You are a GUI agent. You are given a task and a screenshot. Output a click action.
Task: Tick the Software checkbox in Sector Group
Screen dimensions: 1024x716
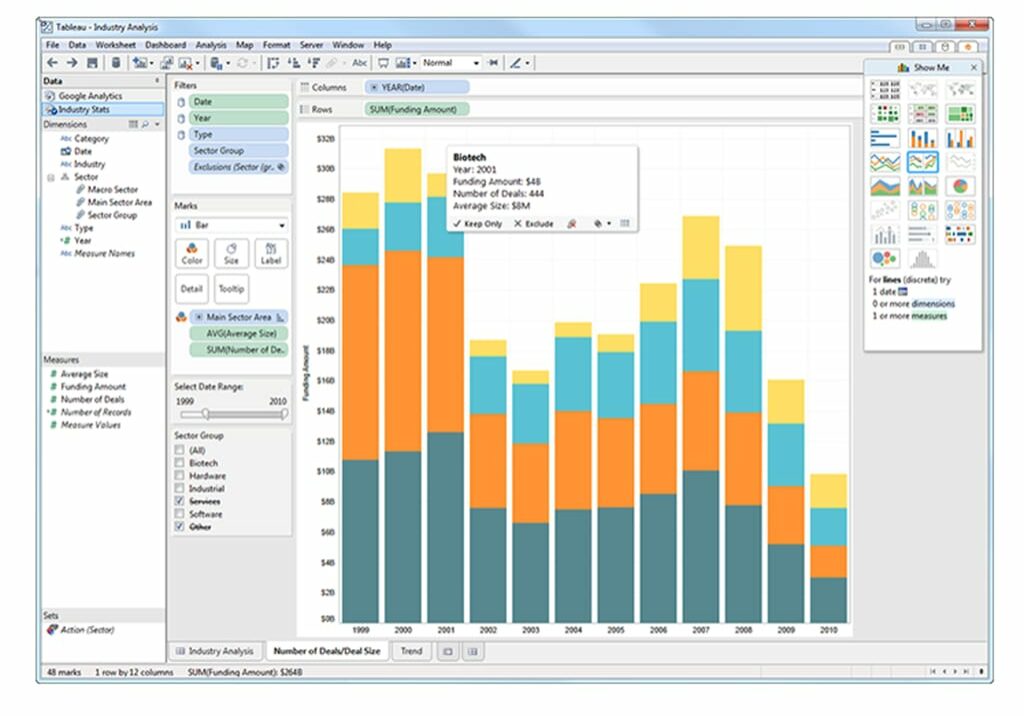click(x=179, y=514)
